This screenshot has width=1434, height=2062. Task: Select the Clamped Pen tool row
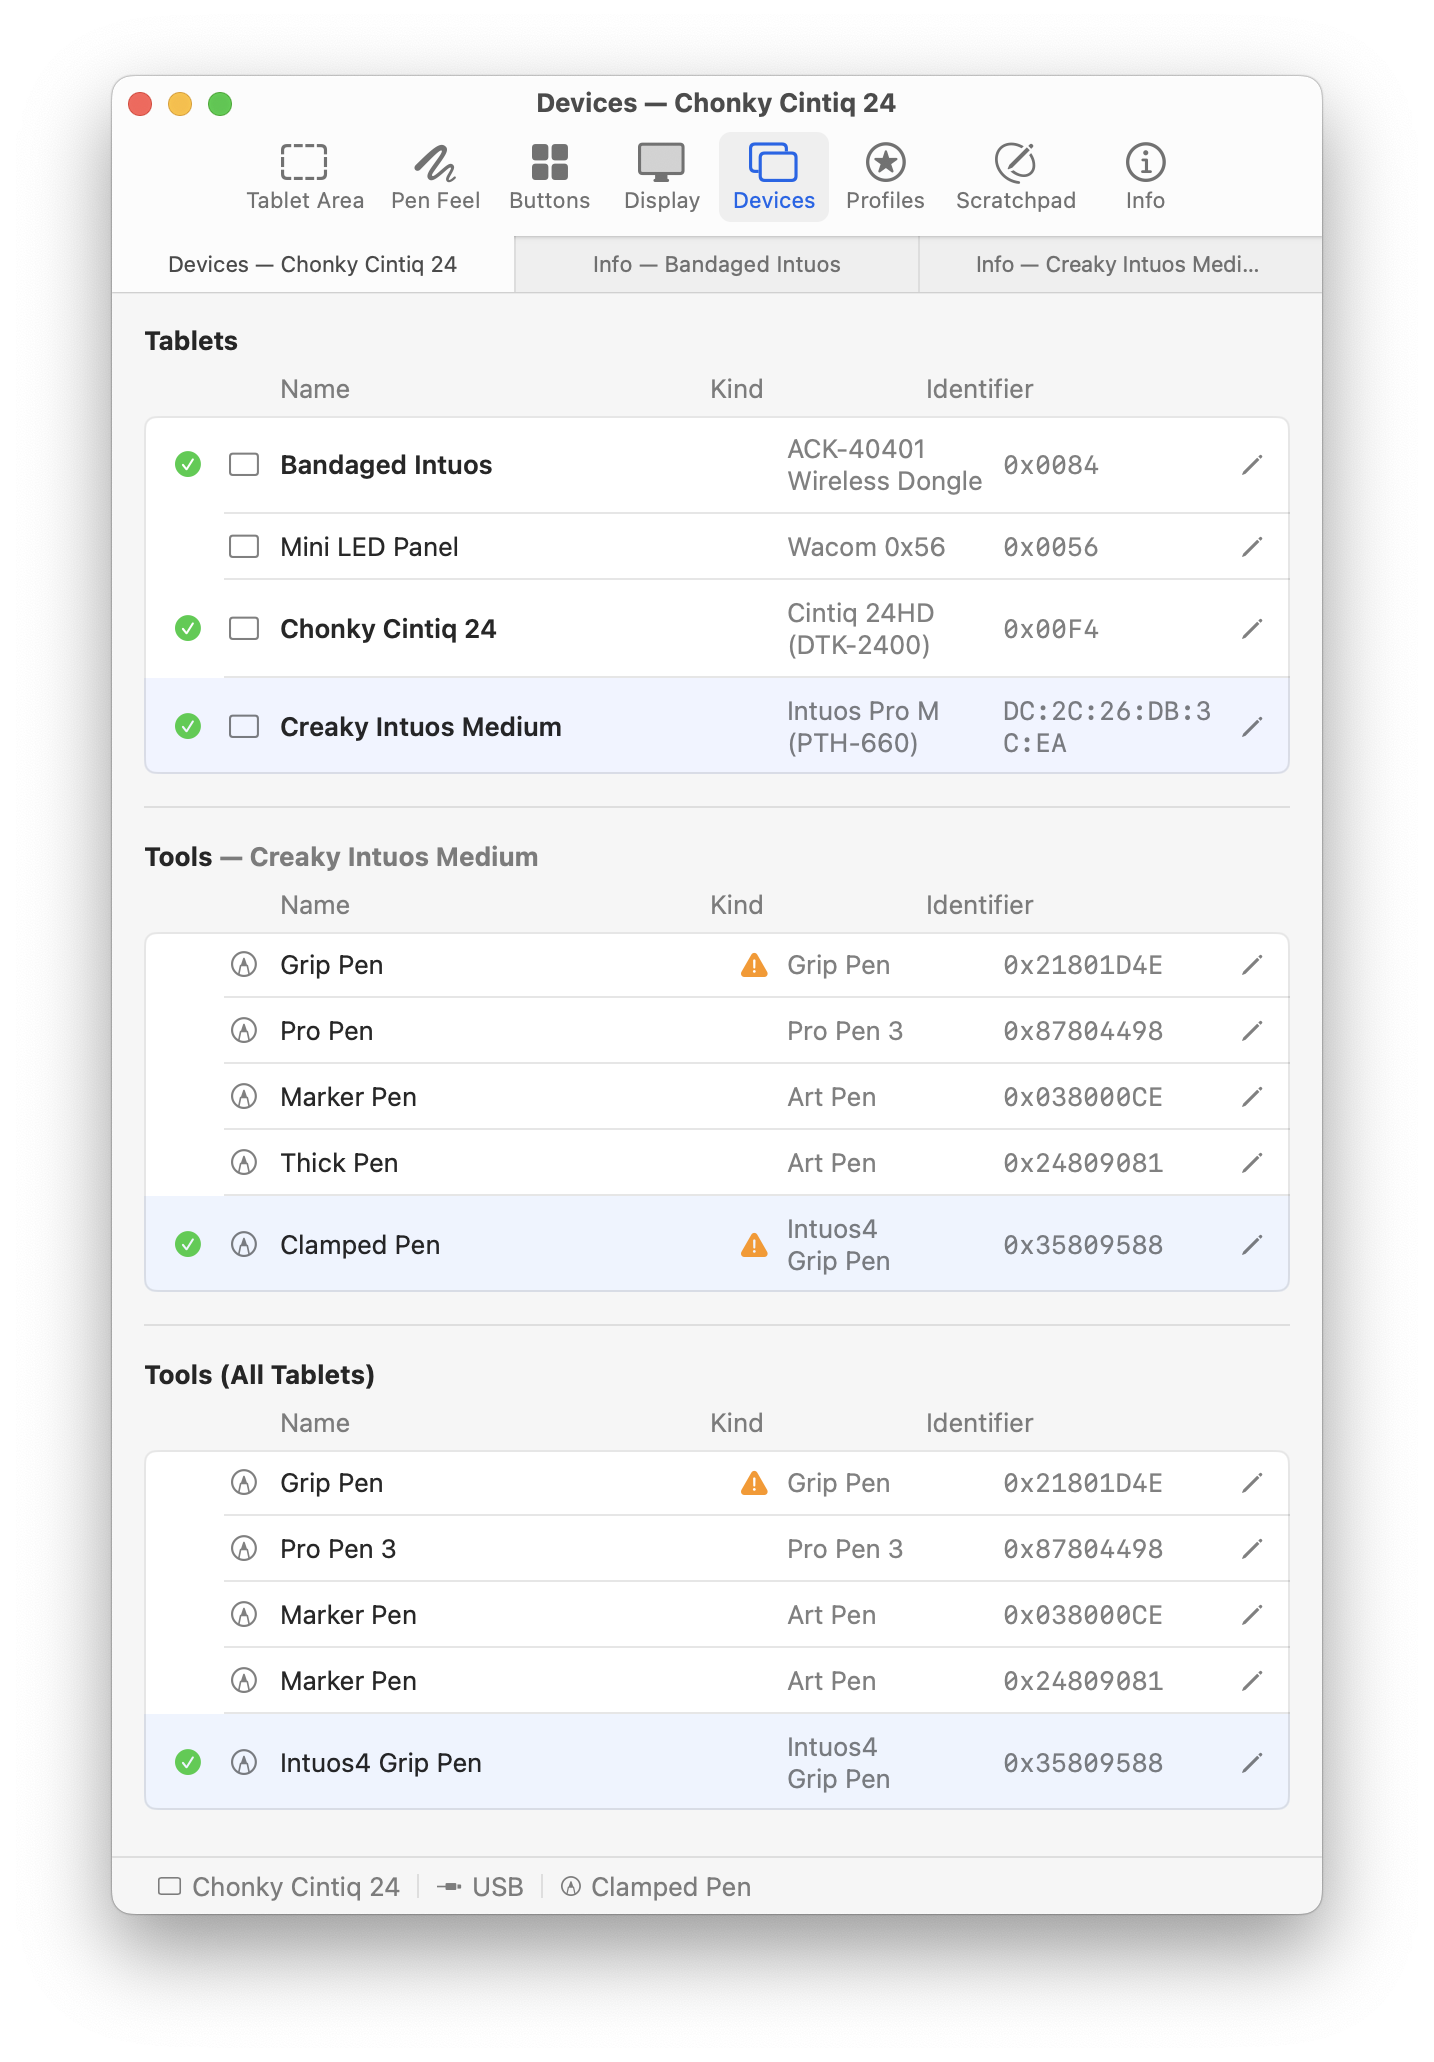[717, 1244]
